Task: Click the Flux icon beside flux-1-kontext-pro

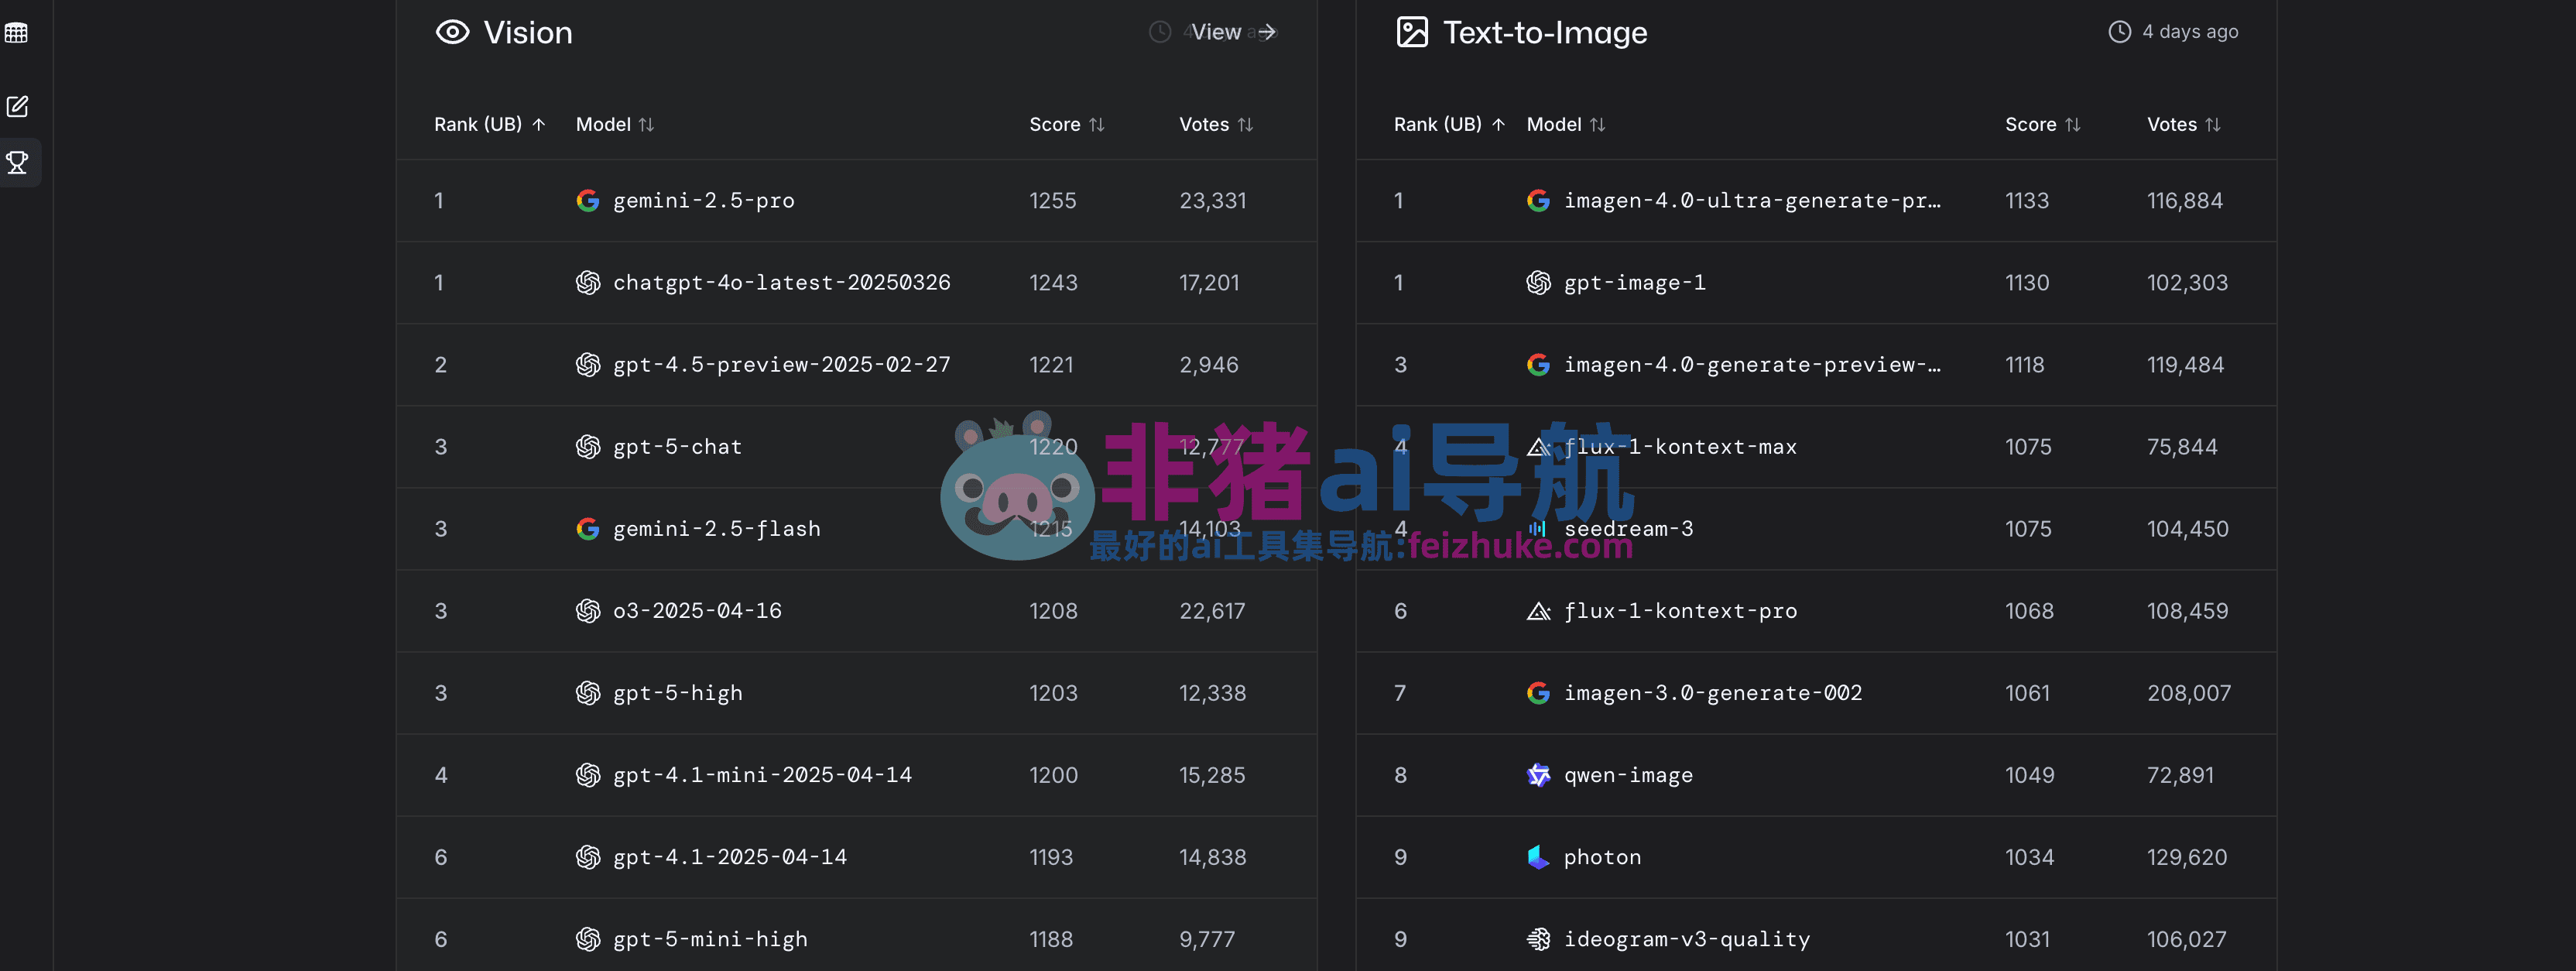Action: [x=1538, y=610]
